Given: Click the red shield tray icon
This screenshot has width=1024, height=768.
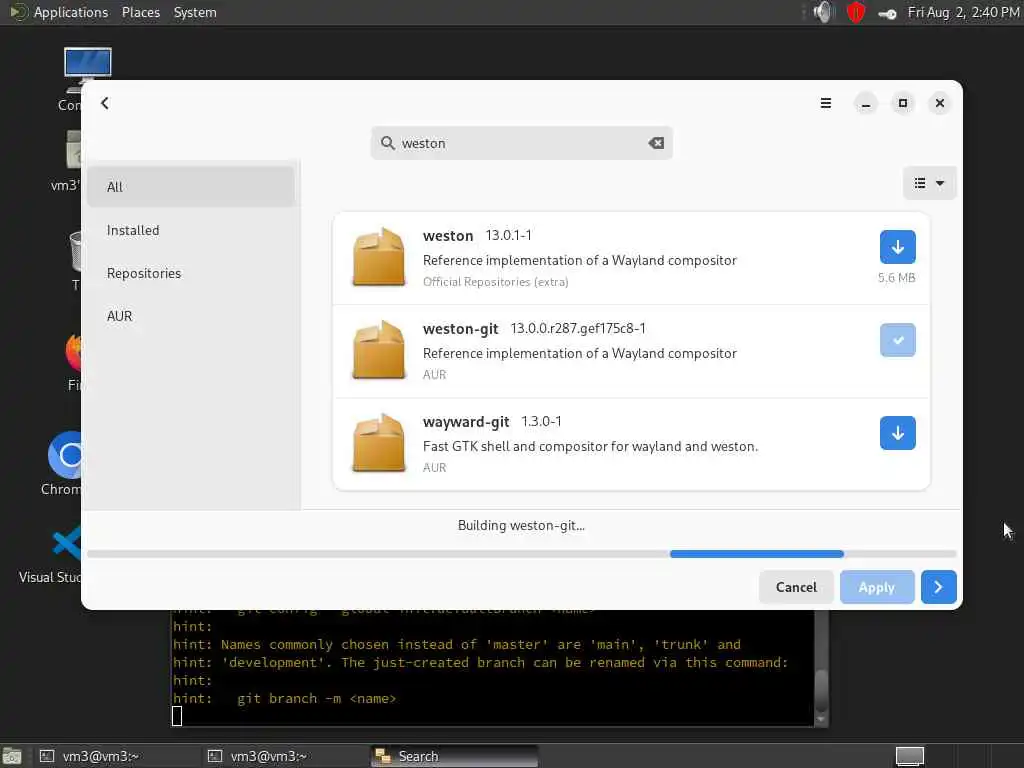Looking at the screenshot, I should pos(856,12).
